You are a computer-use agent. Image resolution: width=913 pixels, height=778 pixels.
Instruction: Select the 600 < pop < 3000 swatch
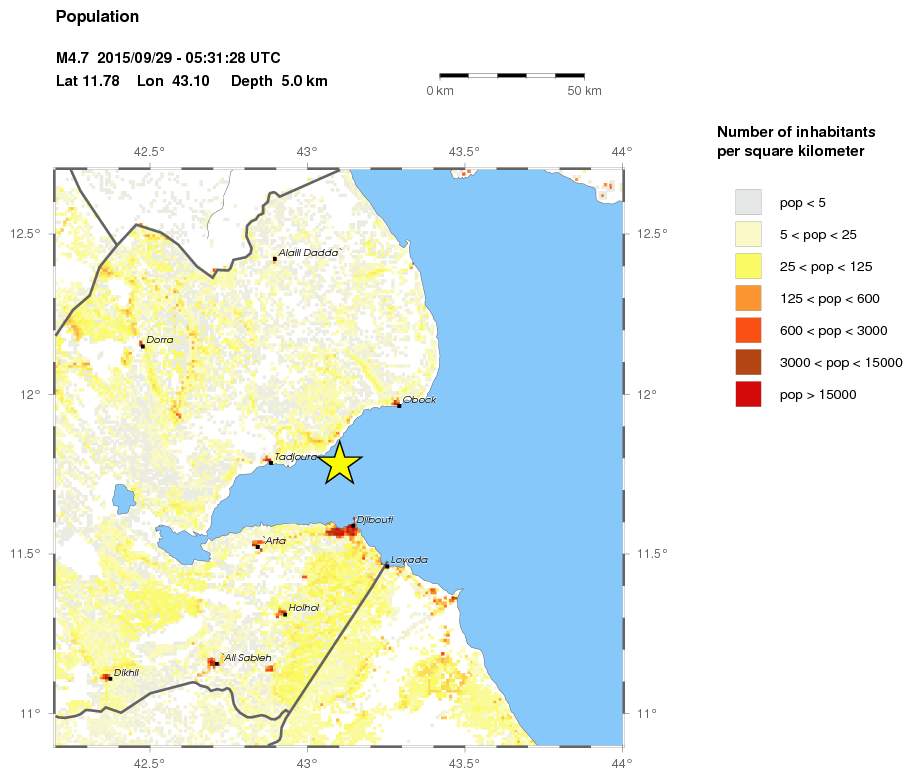click(748, 330)
